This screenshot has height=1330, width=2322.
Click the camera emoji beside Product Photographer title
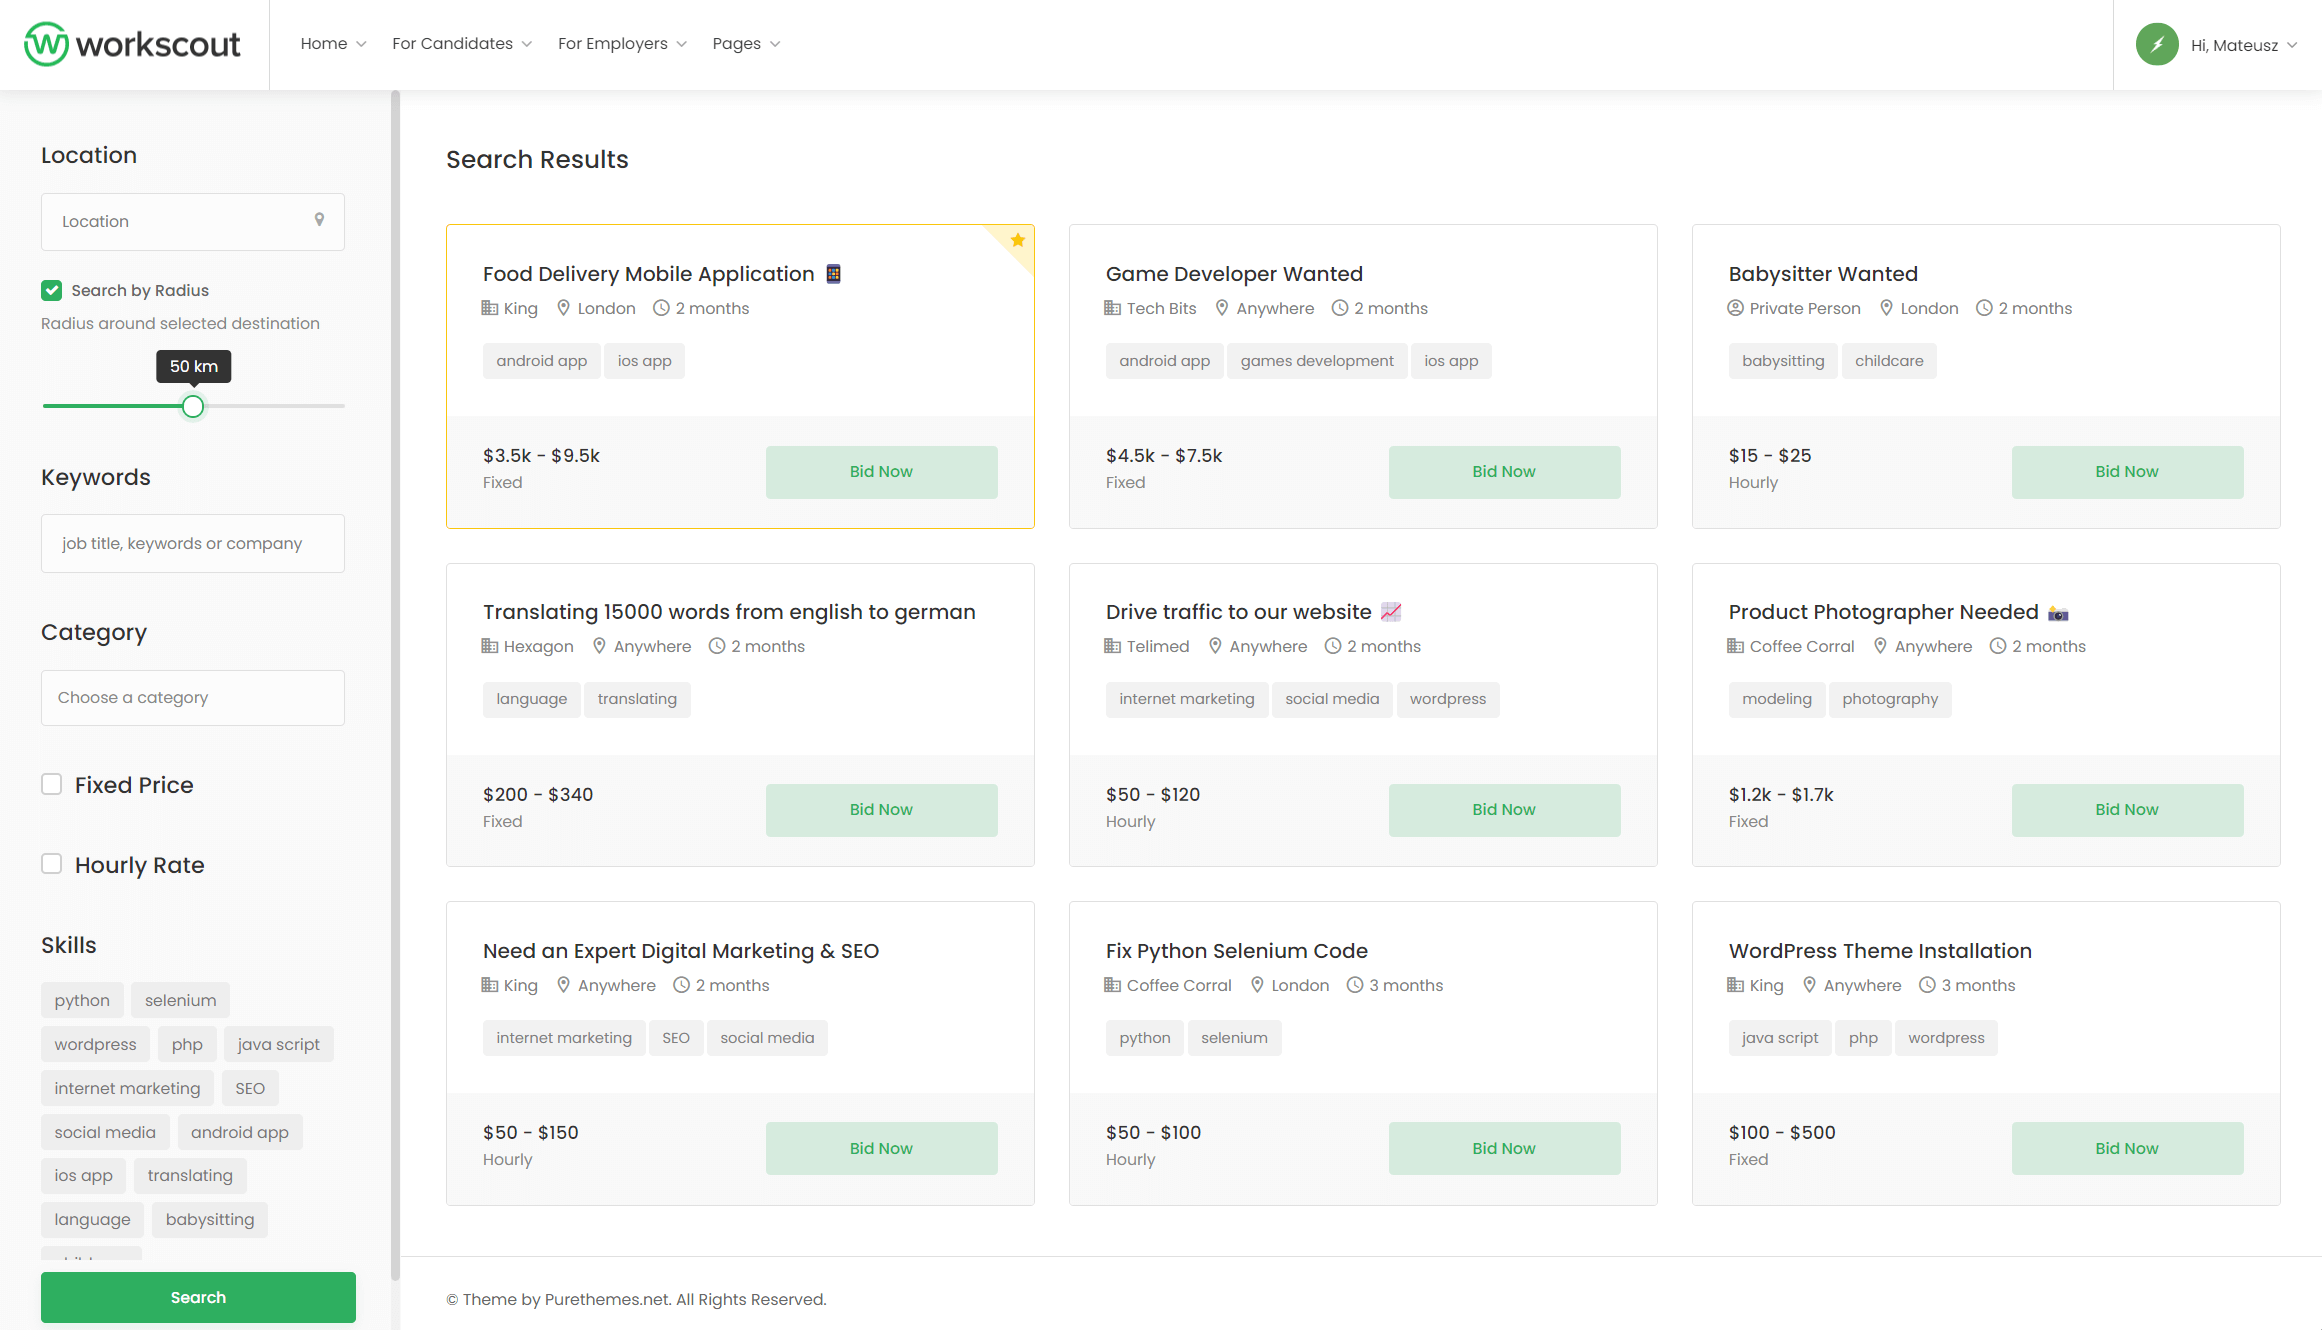2058,613
